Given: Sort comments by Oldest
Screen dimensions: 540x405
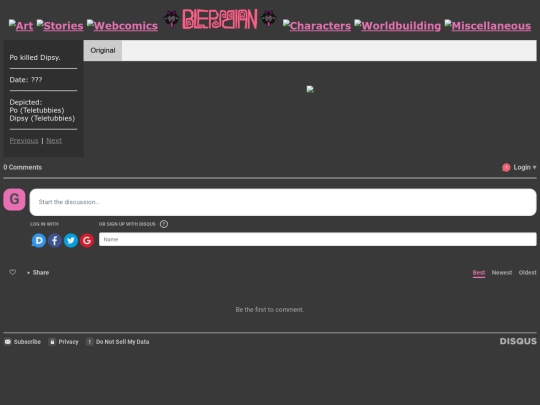Looking at the screenshot, I should pyautogui.click(x=528, y=273).
